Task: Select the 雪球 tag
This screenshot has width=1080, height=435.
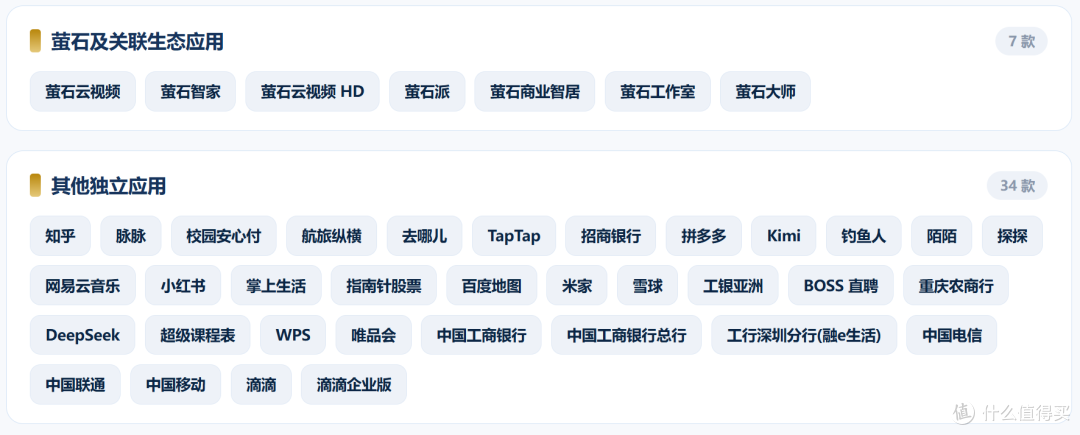Action: [647, 286]
